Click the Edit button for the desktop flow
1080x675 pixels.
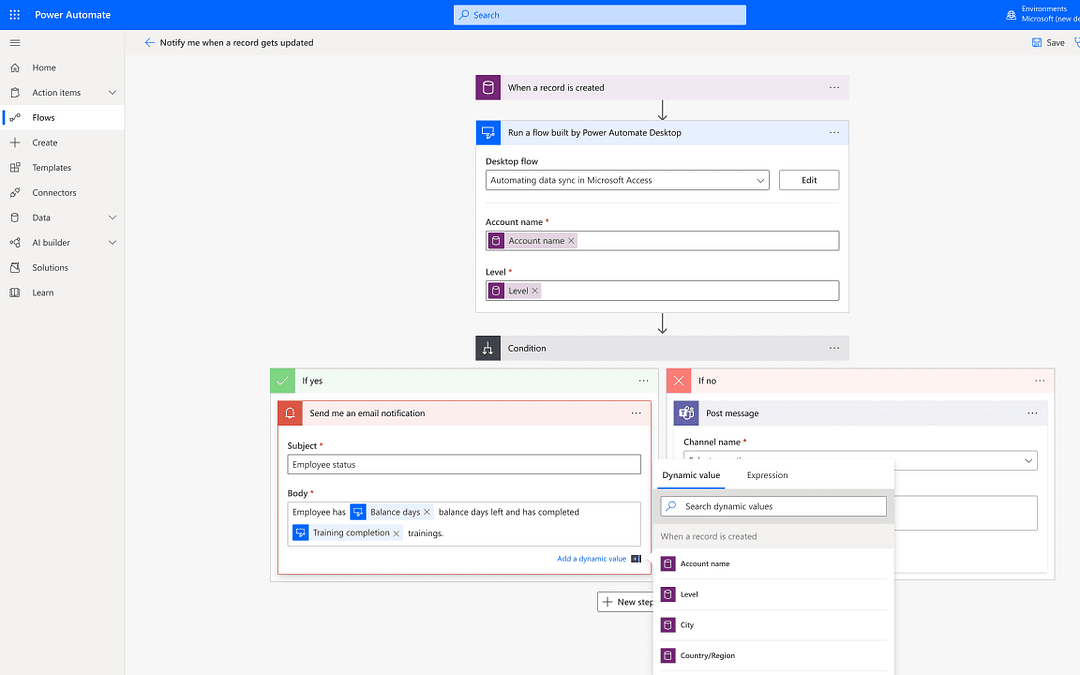809,180
